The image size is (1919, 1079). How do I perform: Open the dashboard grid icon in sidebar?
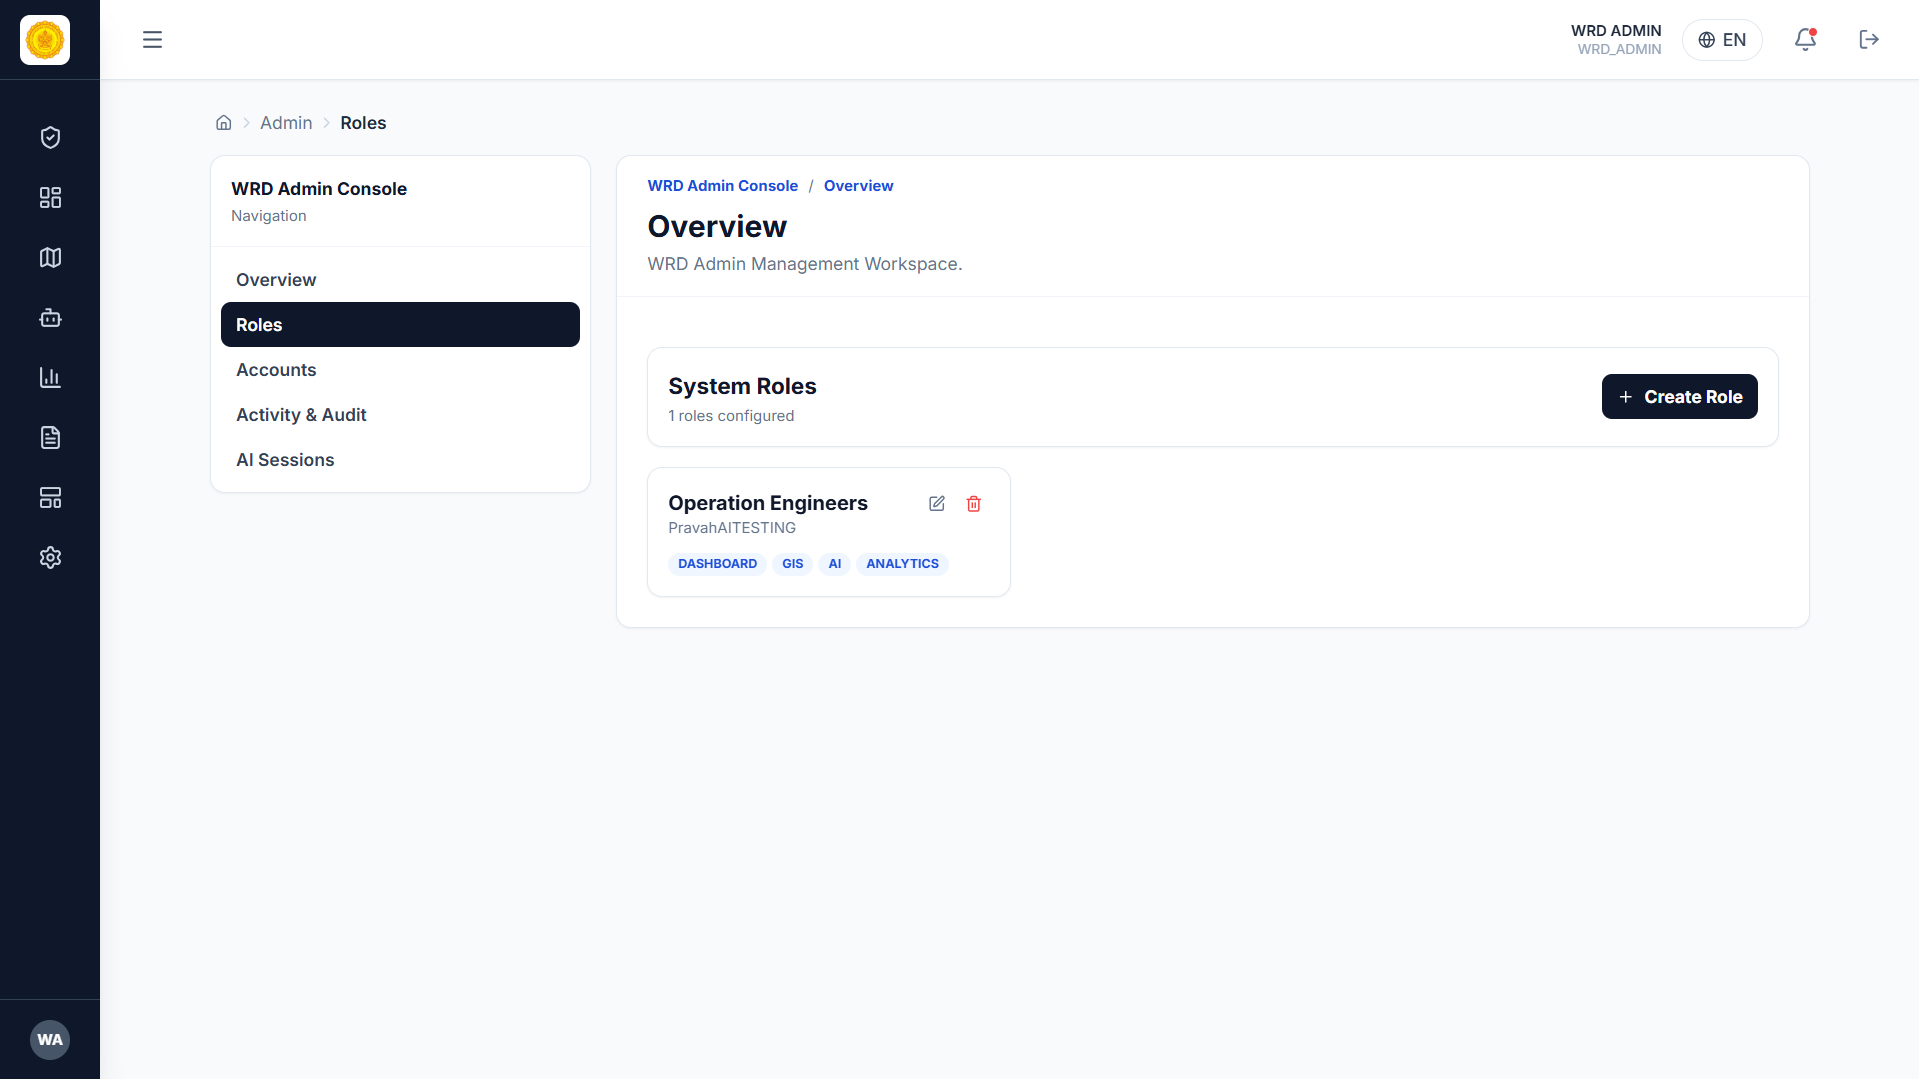pos(50,198)
